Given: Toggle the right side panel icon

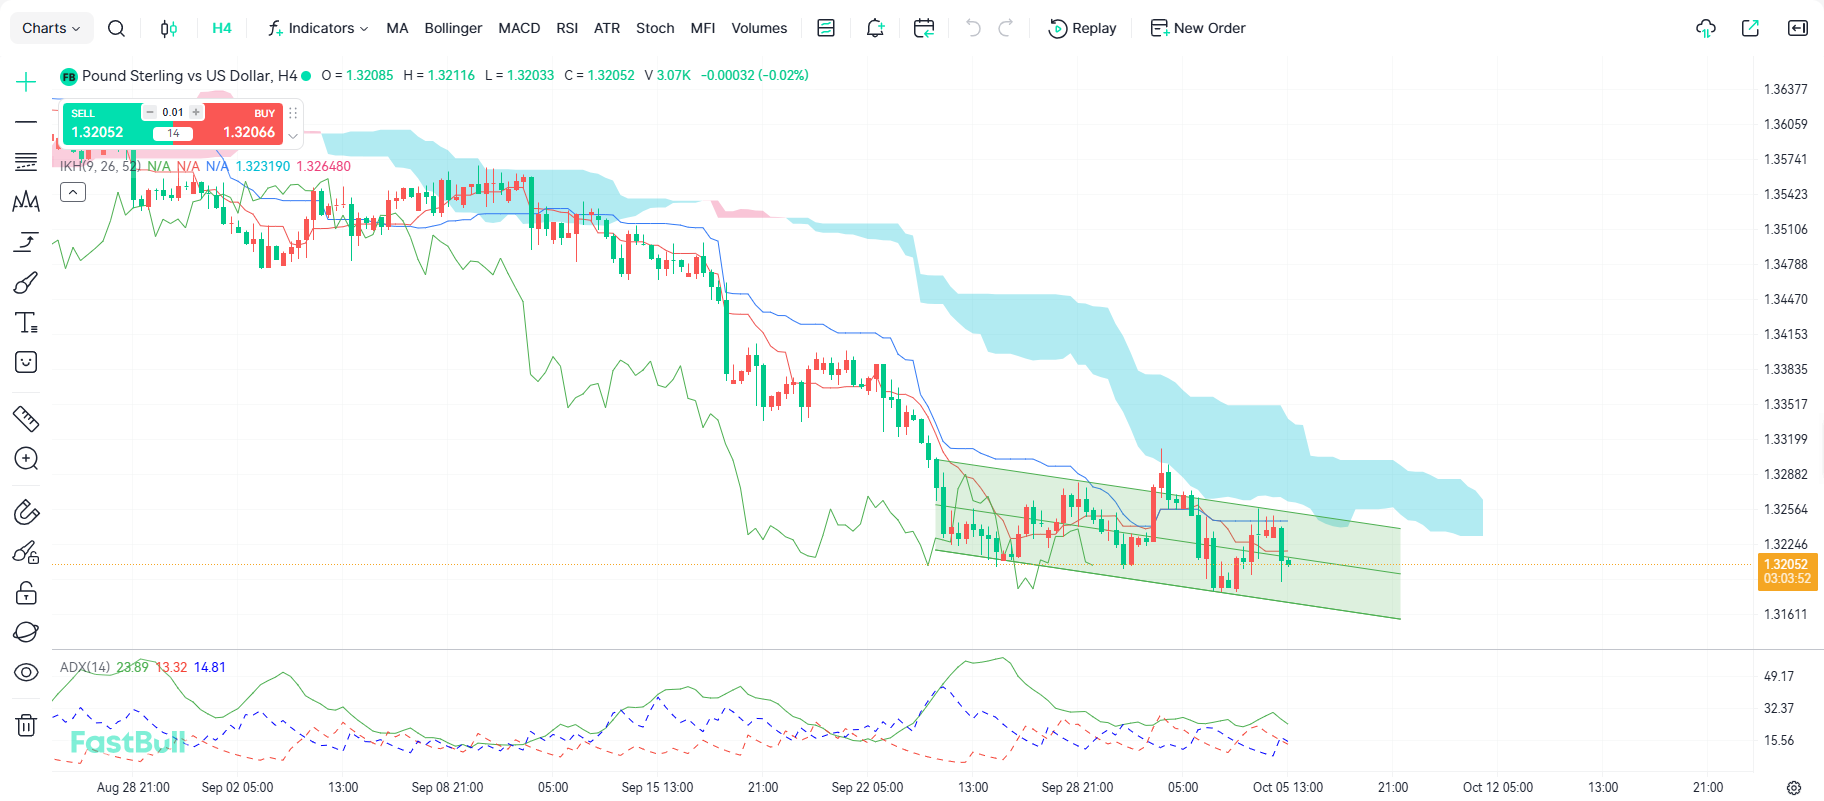Looking at the screenshot, I should [x=1798, y=28].
